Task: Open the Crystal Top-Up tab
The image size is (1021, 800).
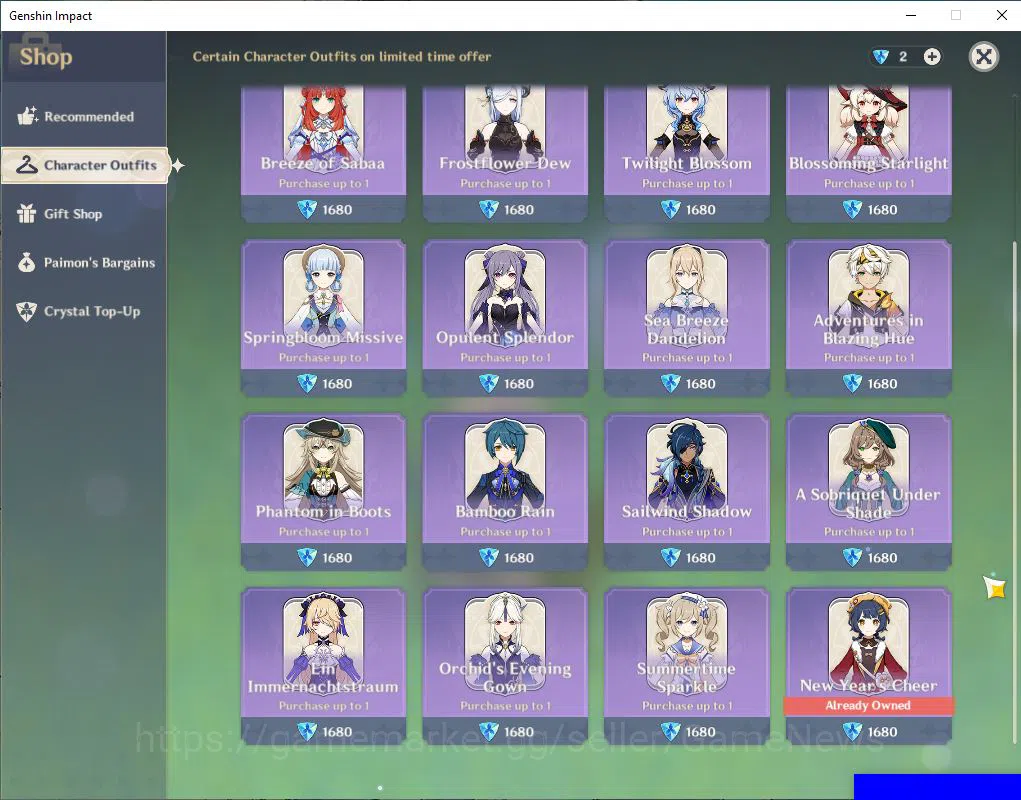Action: (83, 311)
